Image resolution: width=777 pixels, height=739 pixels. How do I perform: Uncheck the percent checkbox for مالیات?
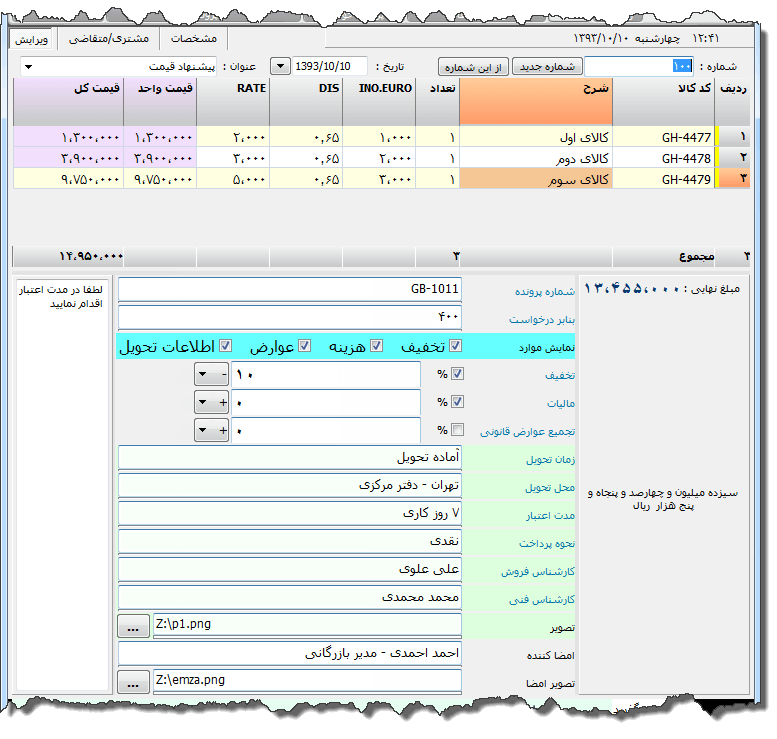tap(458, 402)
